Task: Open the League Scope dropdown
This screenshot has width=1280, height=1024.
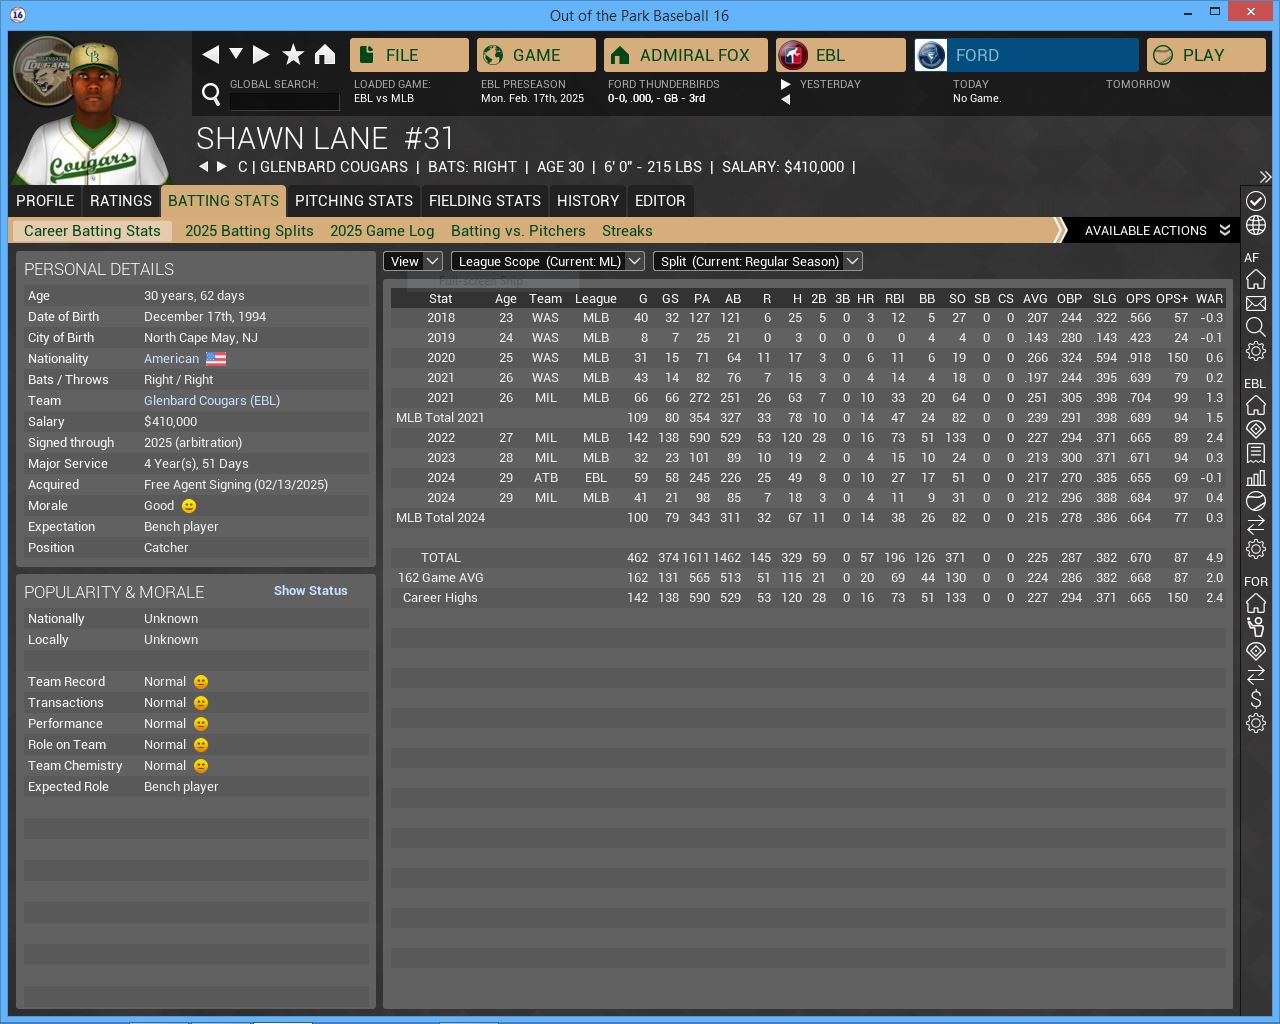Action: pyautogui.click(x=547, y=261)
